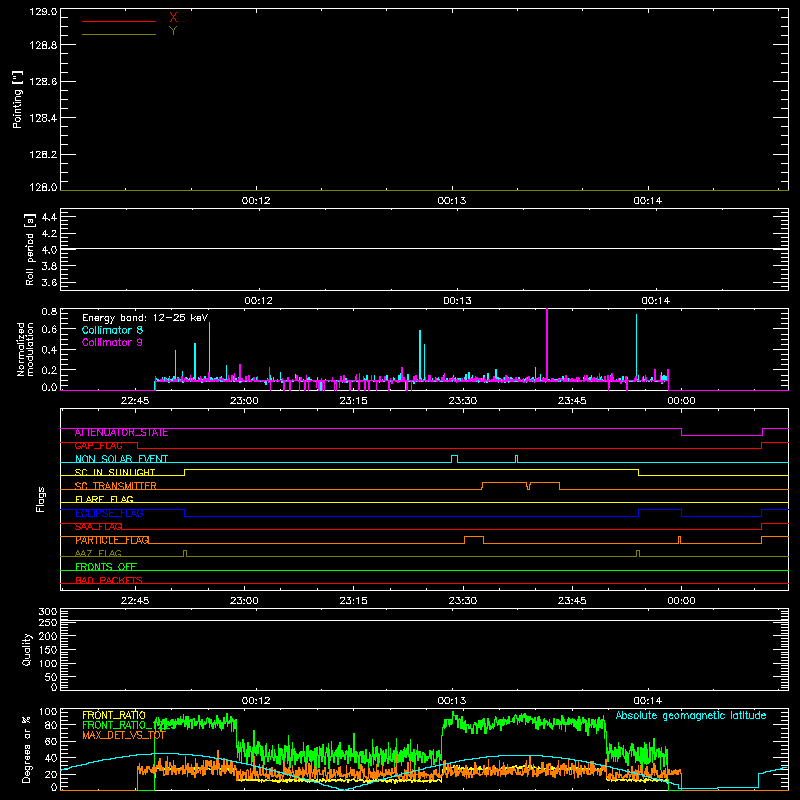Click the 4.0 tick on Roll period axis
The width and height of the screenshot is (800, 800).
pyautogui.click(x=49, y=250)
